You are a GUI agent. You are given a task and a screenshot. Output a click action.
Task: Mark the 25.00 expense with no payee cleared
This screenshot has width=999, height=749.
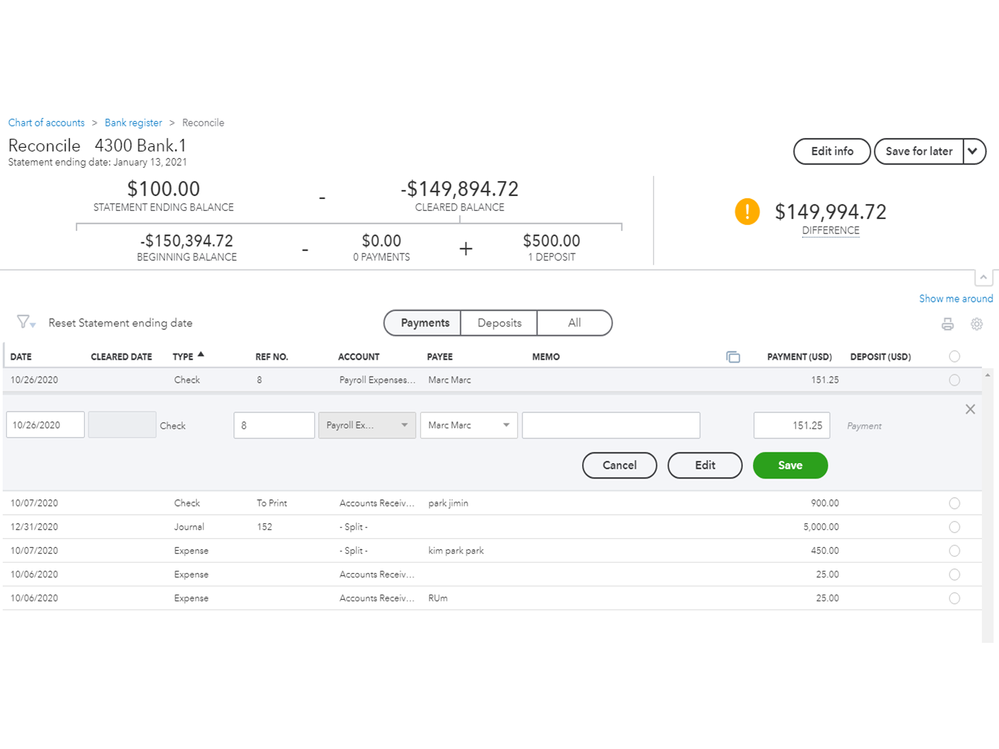coord(954,574)
